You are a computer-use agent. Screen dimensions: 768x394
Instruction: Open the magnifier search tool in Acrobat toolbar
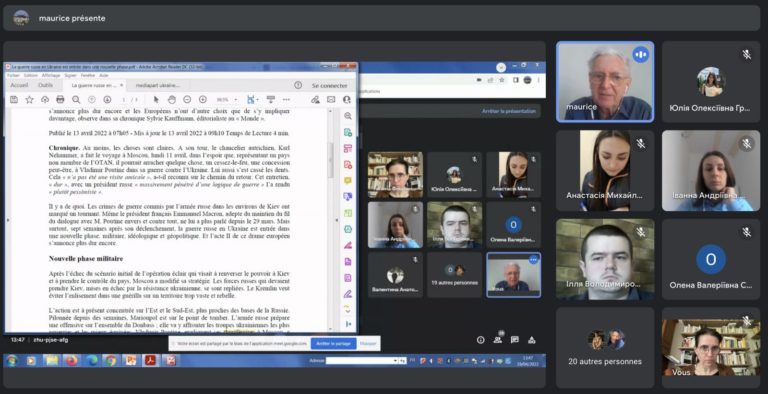tap(76, 99)
